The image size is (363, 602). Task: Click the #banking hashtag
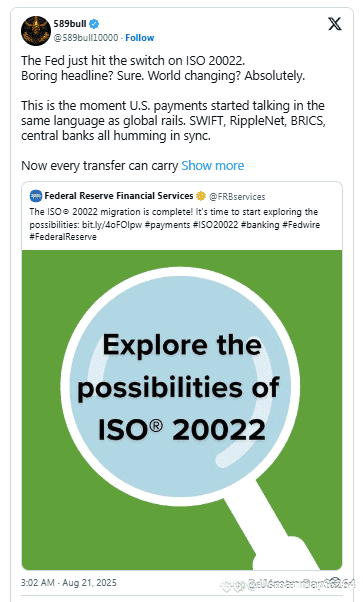(260, 225)
